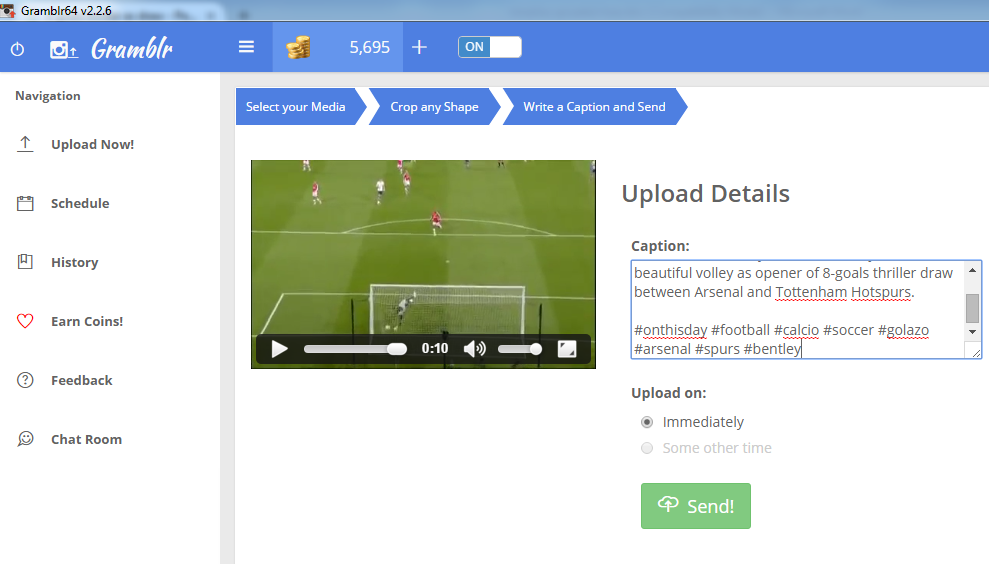Viewport: 989px width, 564px height.
Task: Click the Gramblr64 title bar app icon
Action: [8, 11]
